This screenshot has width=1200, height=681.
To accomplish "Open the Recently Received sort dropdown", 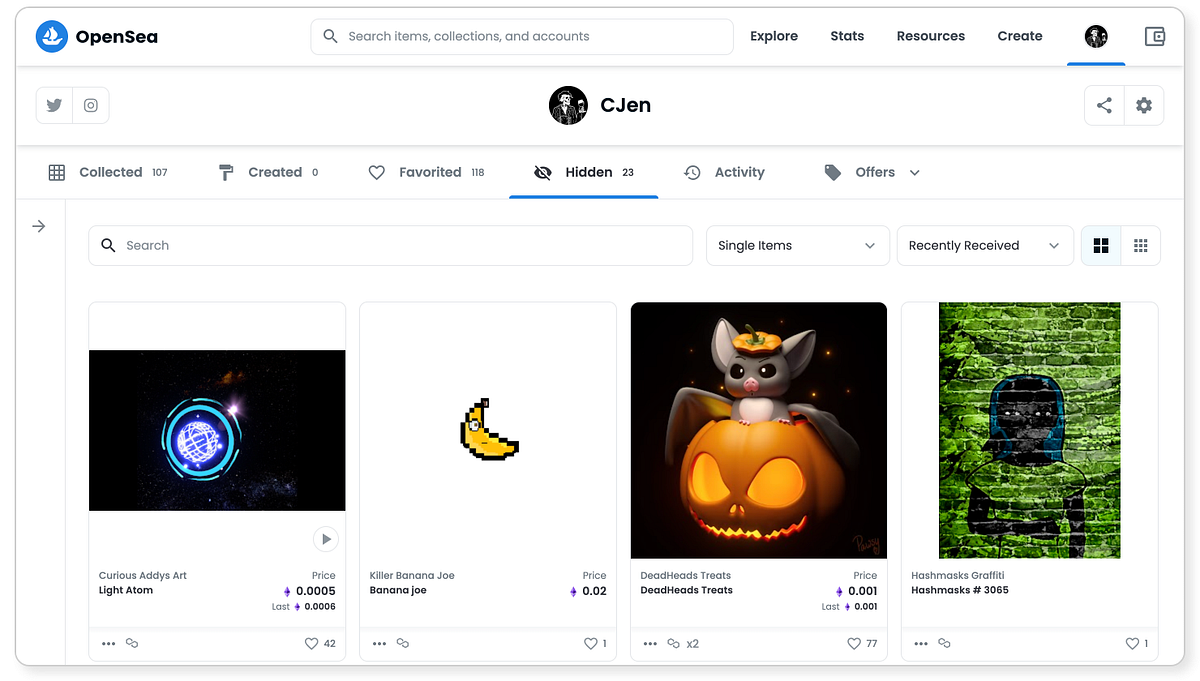I will (x=984, y=245).
